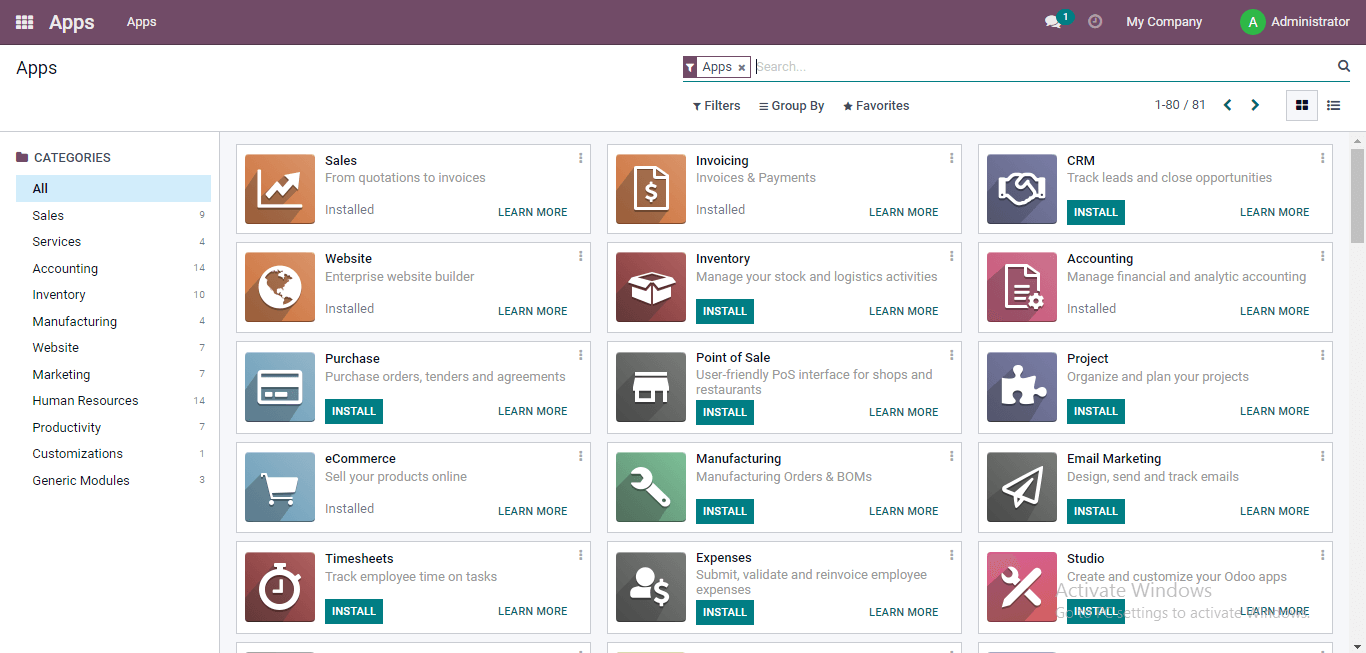Open the Filters dropdown
1366x653 pixels.
717,106
